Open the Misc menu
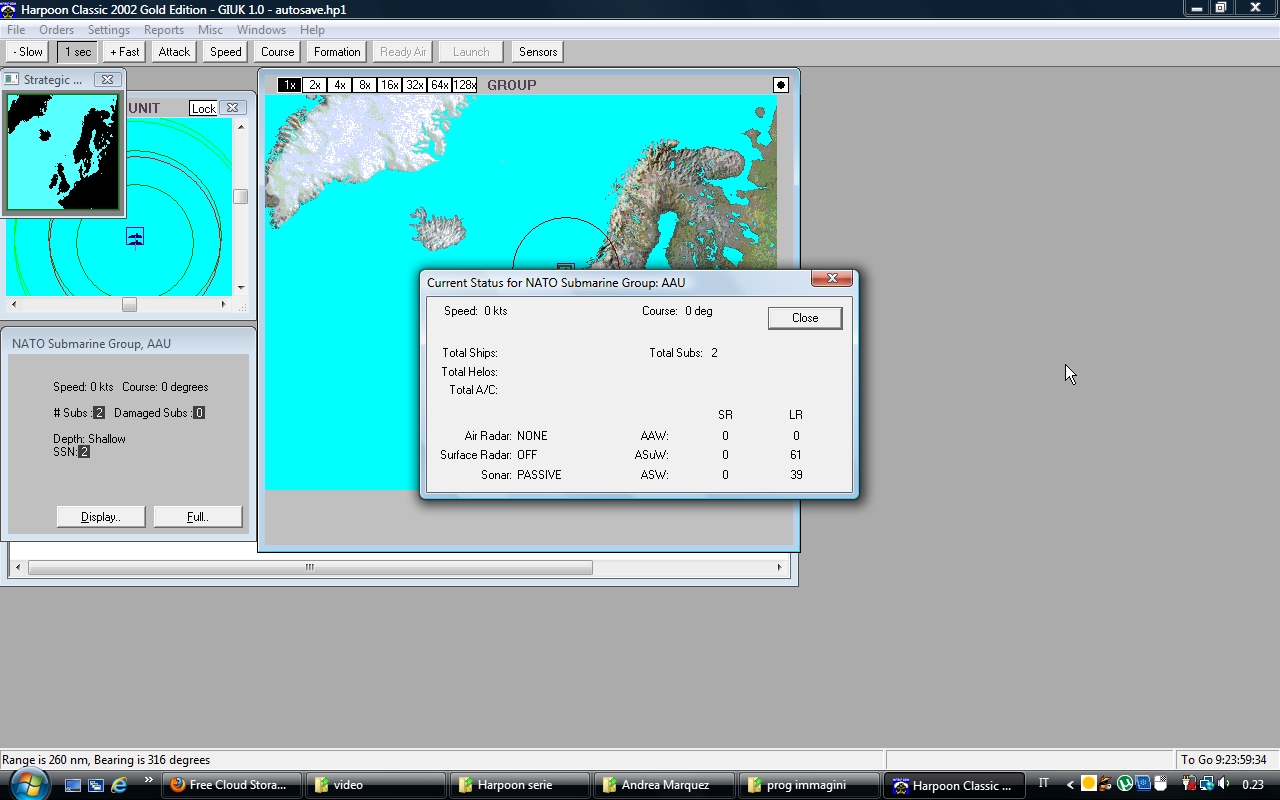 (x=210, y=30)
